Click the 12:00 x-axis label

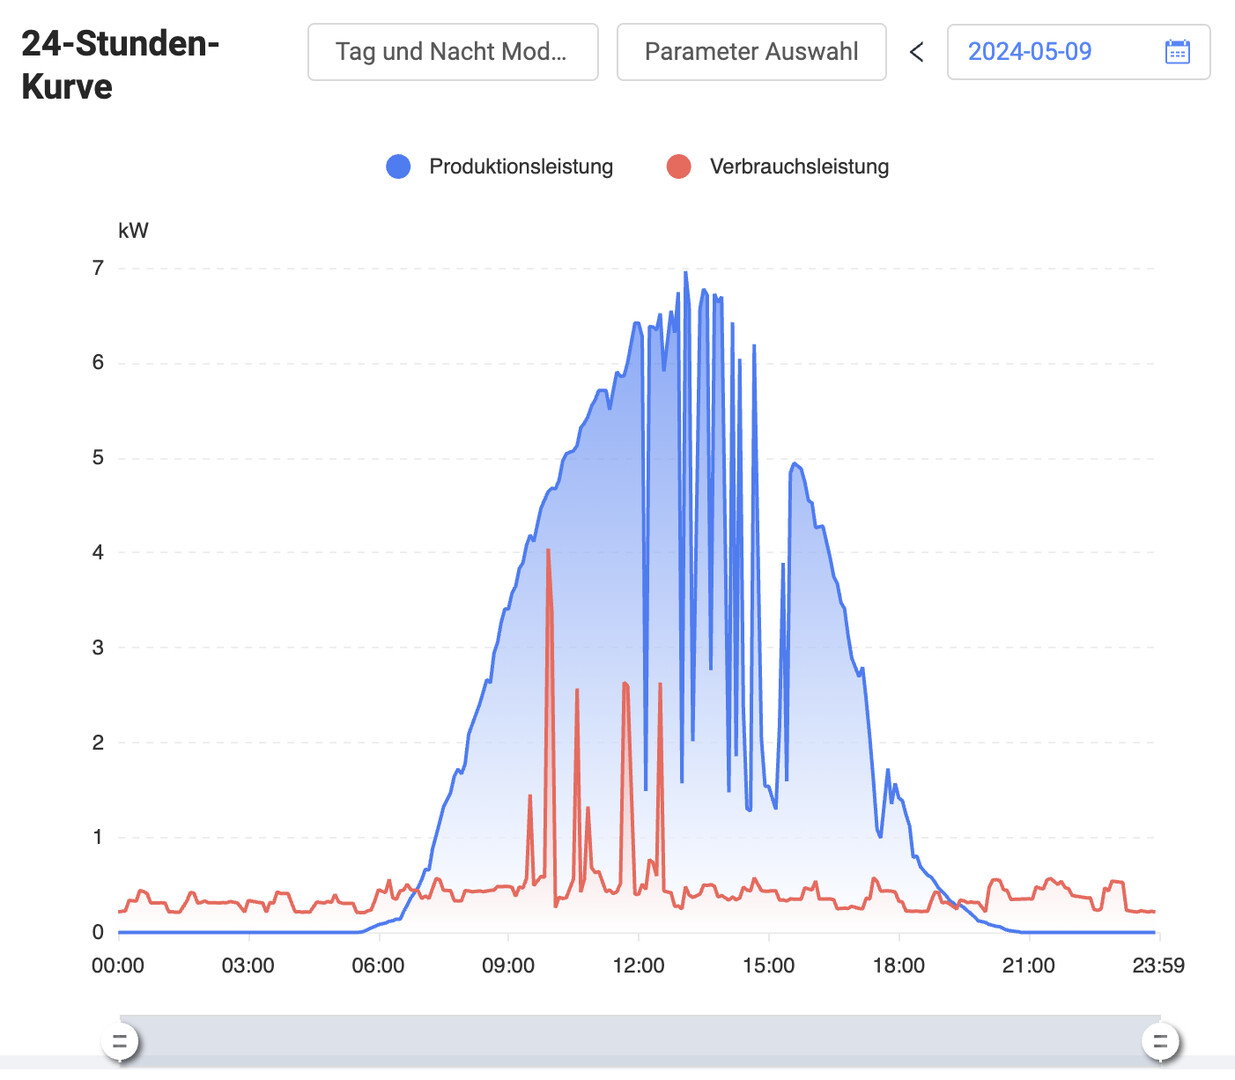(x=638, y=966)
